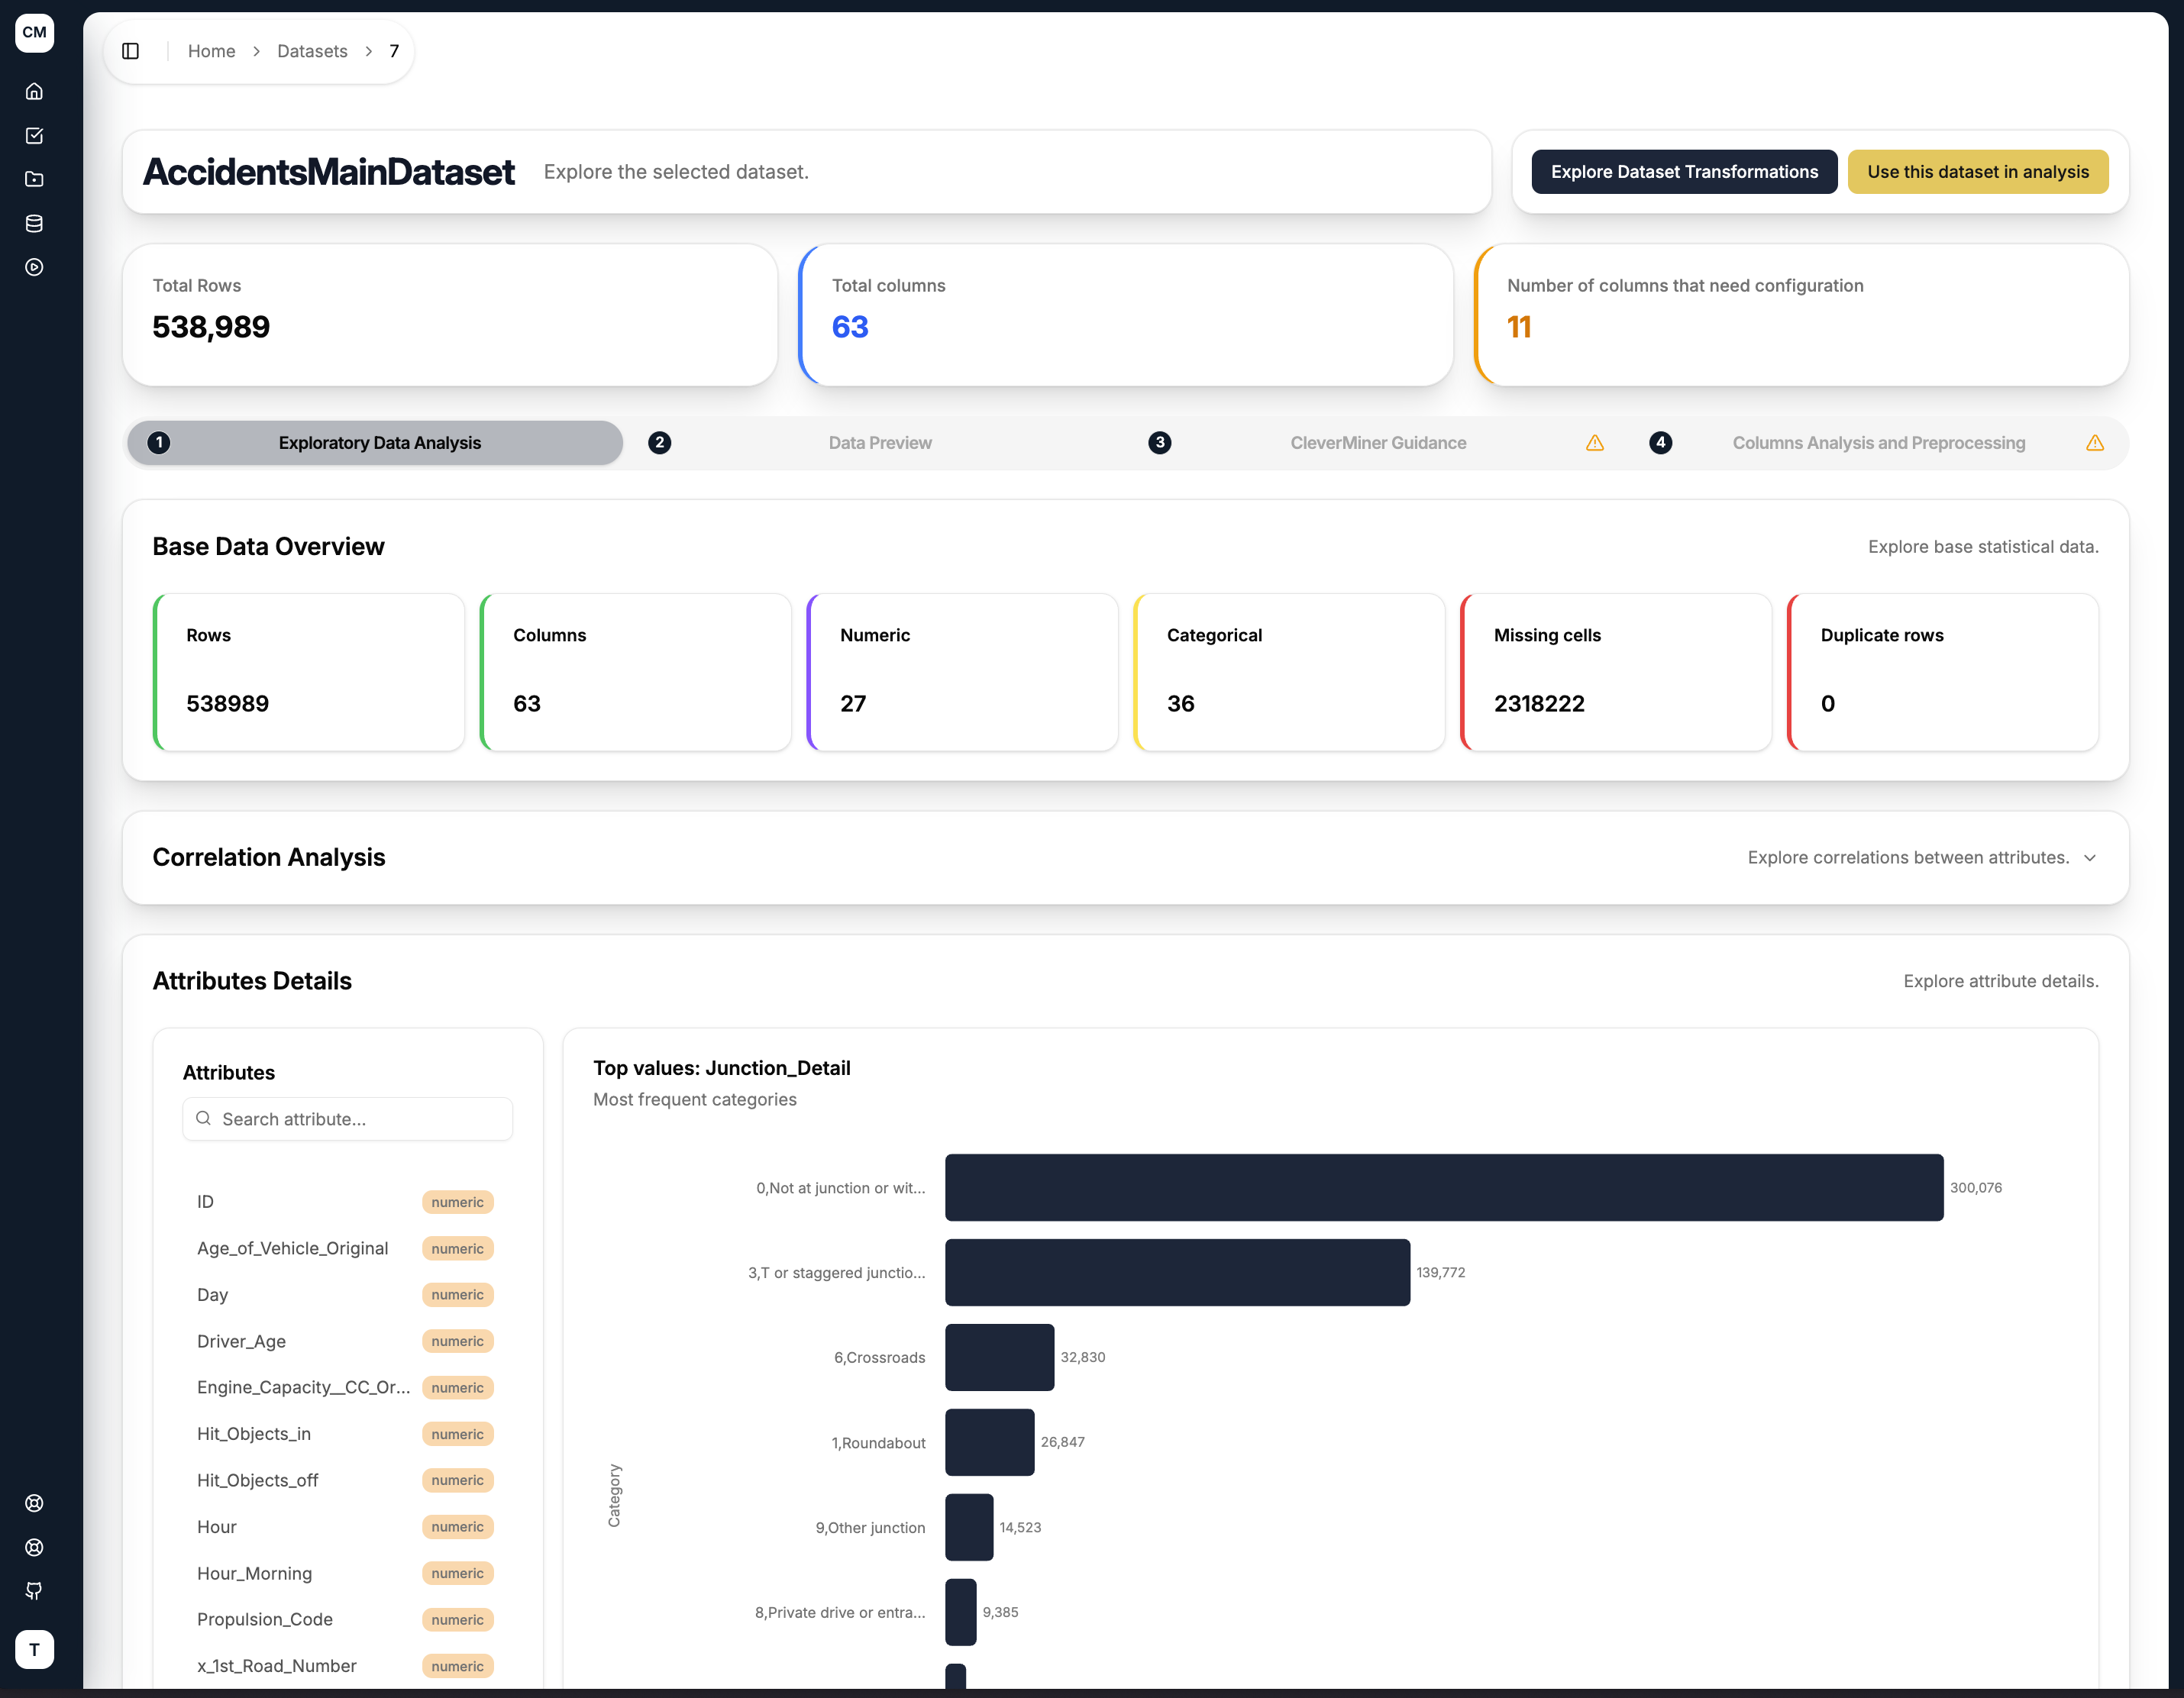
Task: Open the Home icon in the sidebar
Action: tap(34, 91)
